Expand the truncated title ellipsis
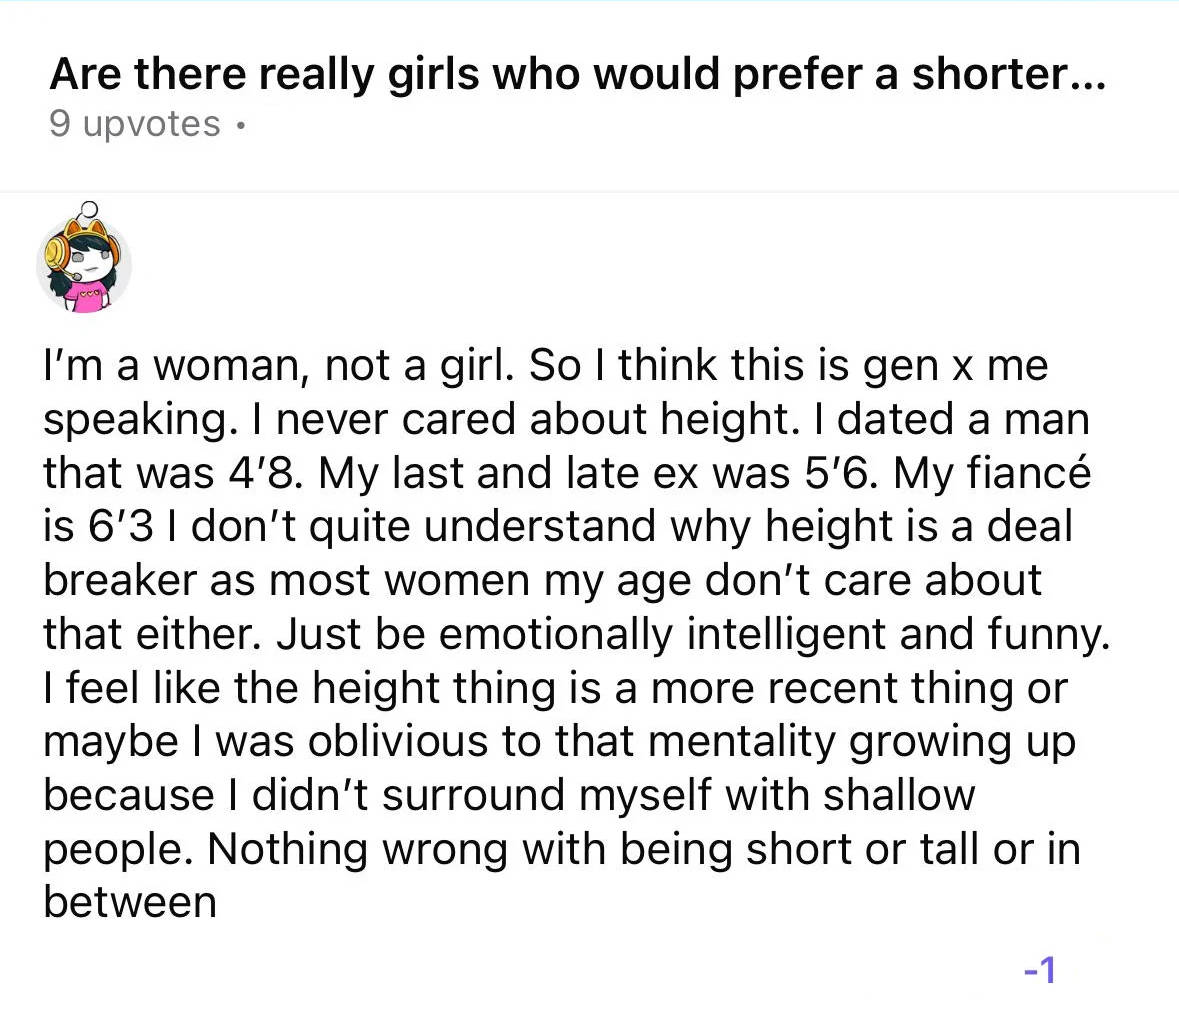This screenshot has width=1179, height=1023. coord(1087,74)
